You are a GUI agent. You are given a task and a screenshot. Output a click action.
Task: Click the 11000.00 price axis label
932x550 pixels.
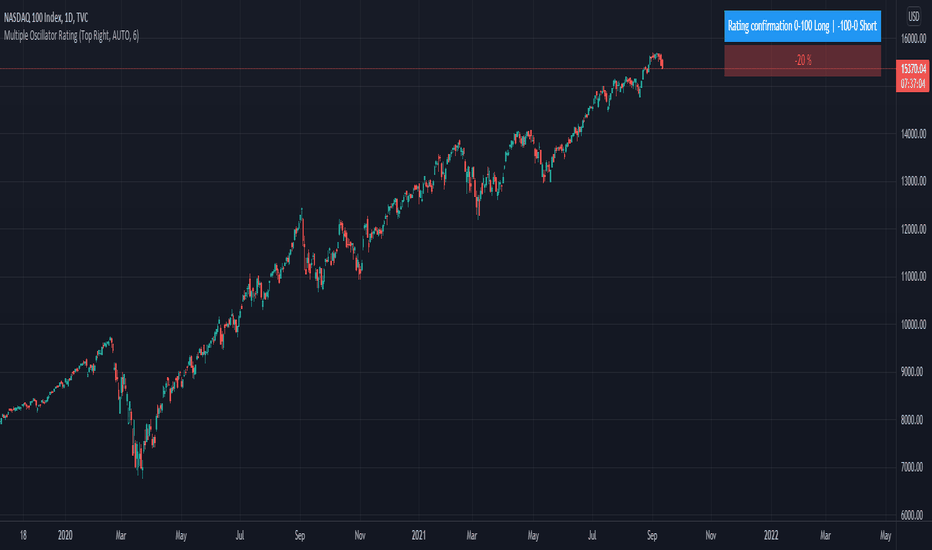tap(913, 276)
